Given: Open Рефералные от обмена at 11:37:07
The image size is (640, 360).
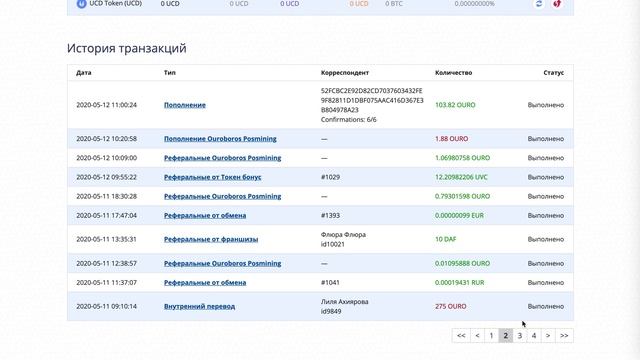Looking at the screenshot, I should click(x=205, y=282).
